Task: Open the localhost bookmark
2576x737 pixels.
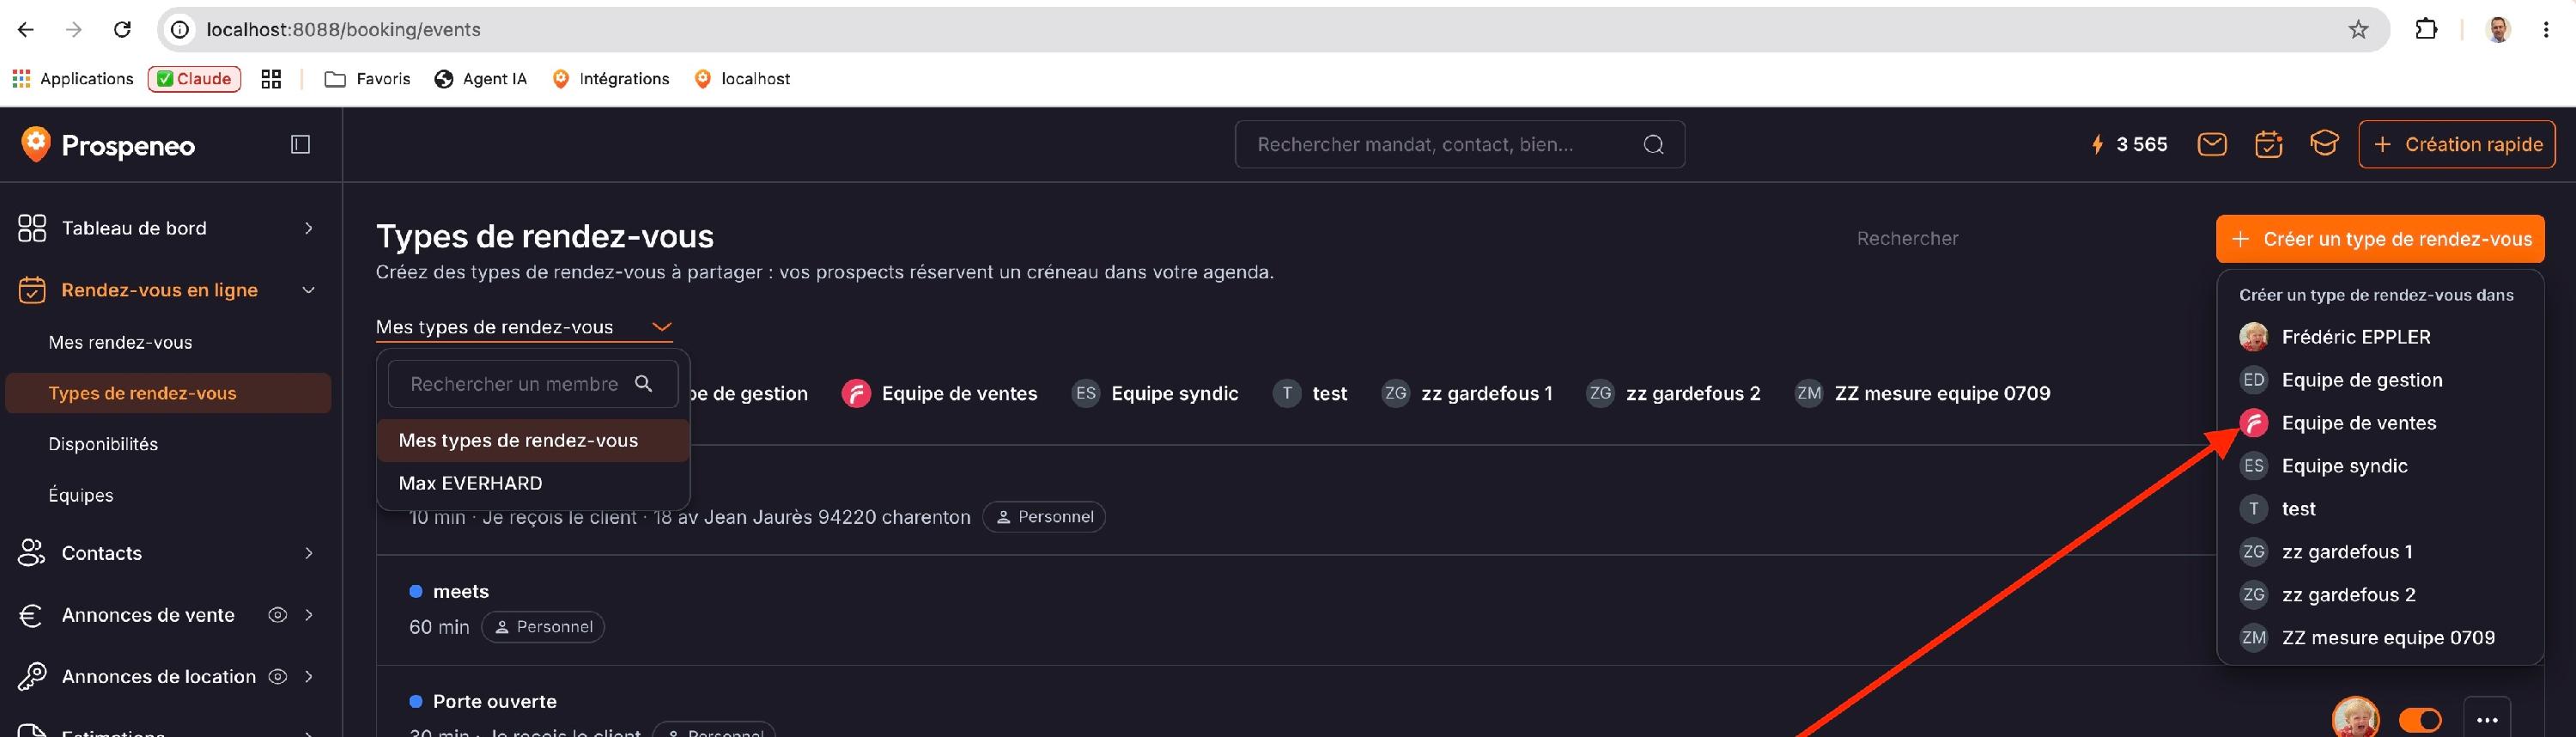Action: pos(742,79)
